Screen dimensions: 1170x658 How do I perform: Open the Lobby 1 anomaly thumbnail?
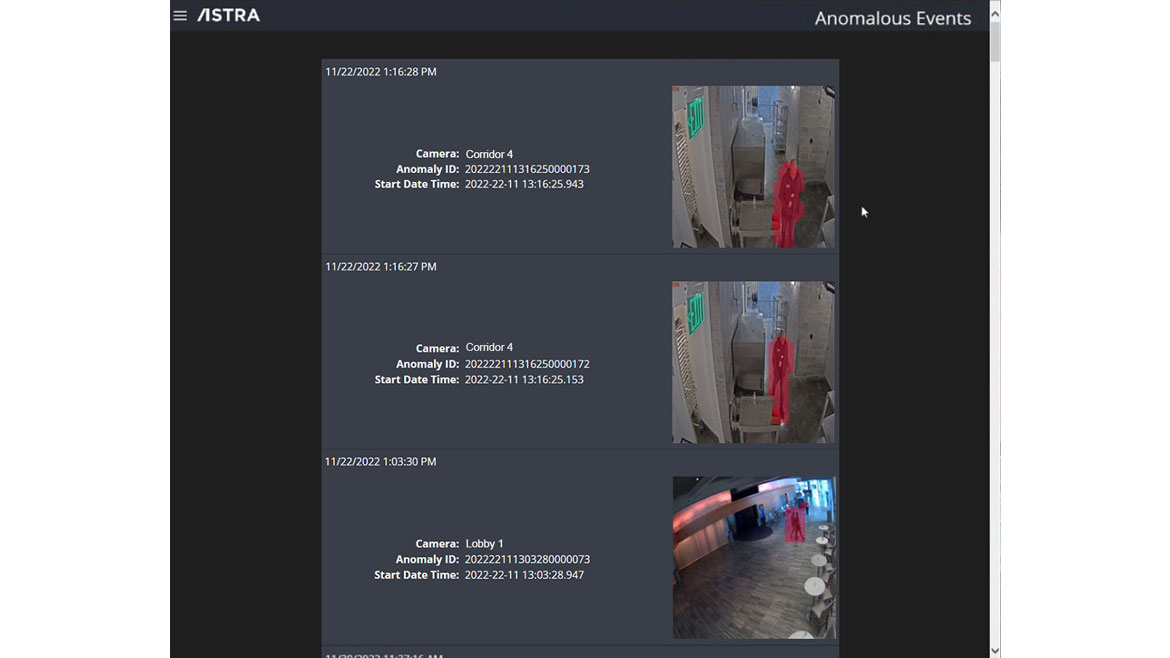754,557
